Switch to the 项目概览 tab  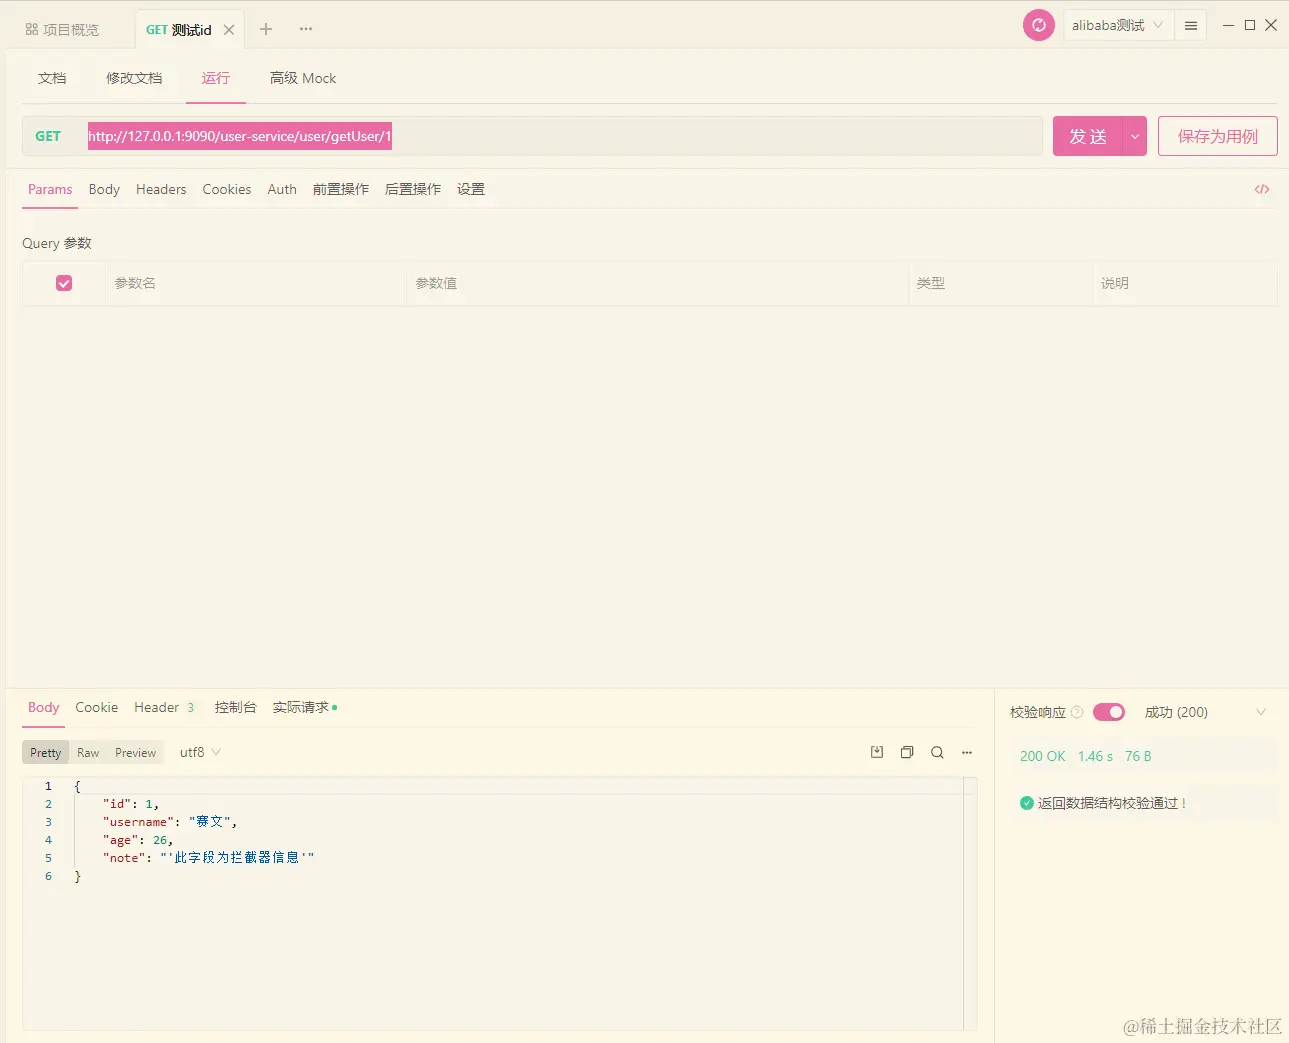click(62, 30)
